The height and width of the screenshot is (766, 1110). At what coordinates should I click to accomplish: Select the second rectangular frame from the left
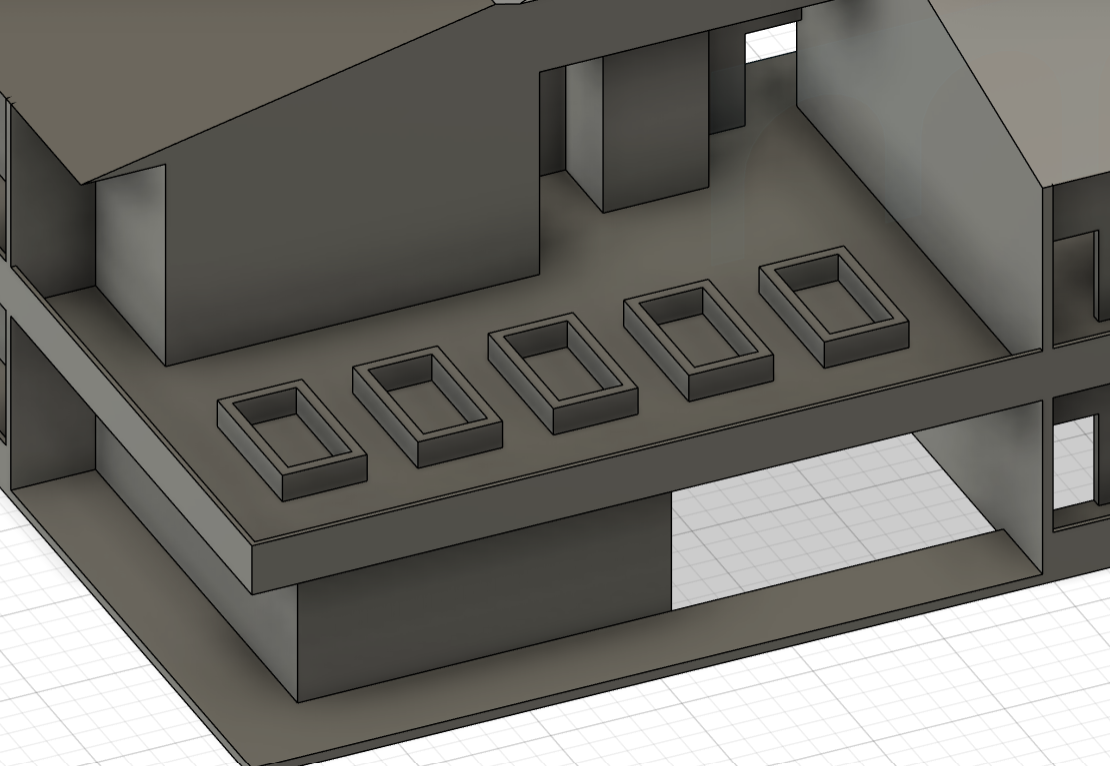(427, 407)
